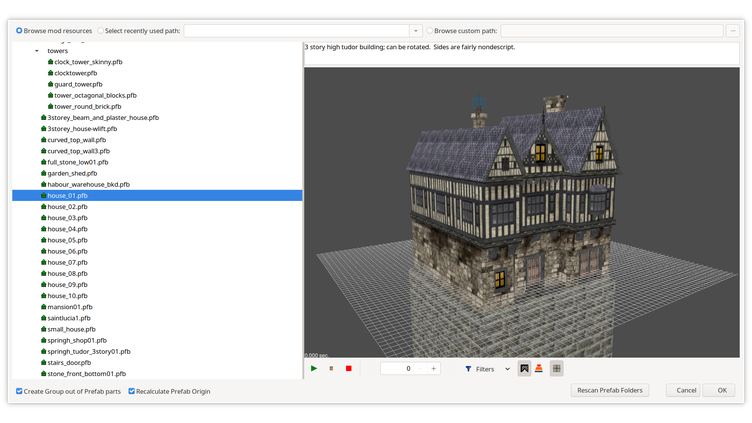
Task: Select house_05.pfb in the file list
Action: 67,240
